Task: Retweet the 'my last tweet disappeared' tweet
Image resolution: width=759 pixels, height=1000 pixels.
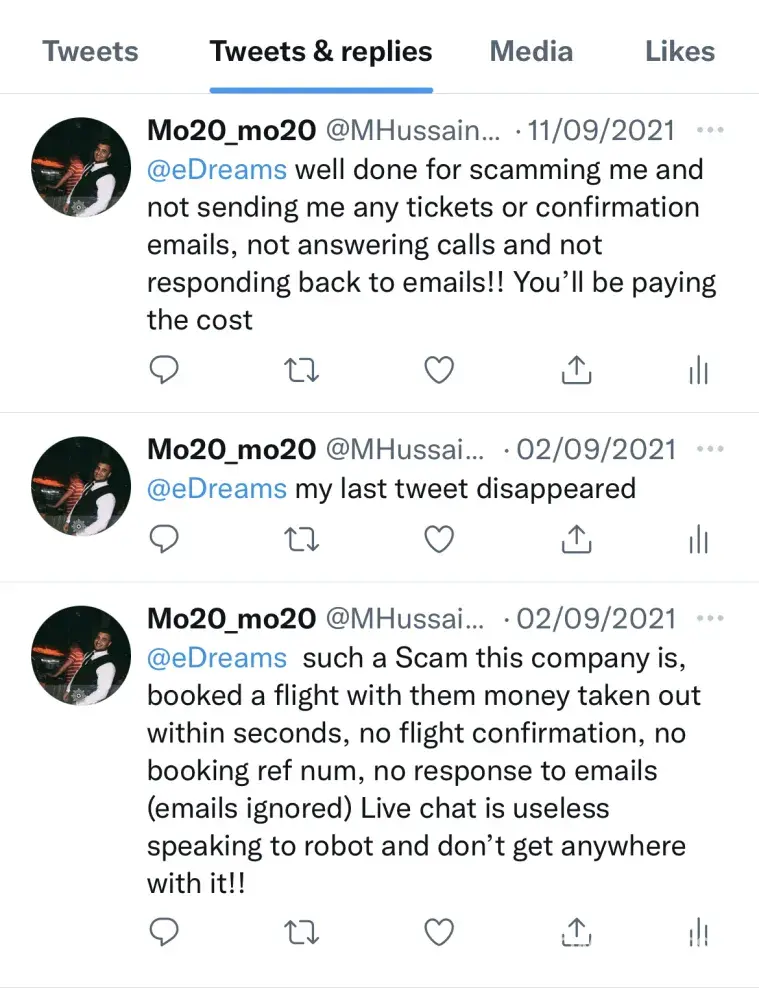Action: pyautogui.click(x=302, y=540)
